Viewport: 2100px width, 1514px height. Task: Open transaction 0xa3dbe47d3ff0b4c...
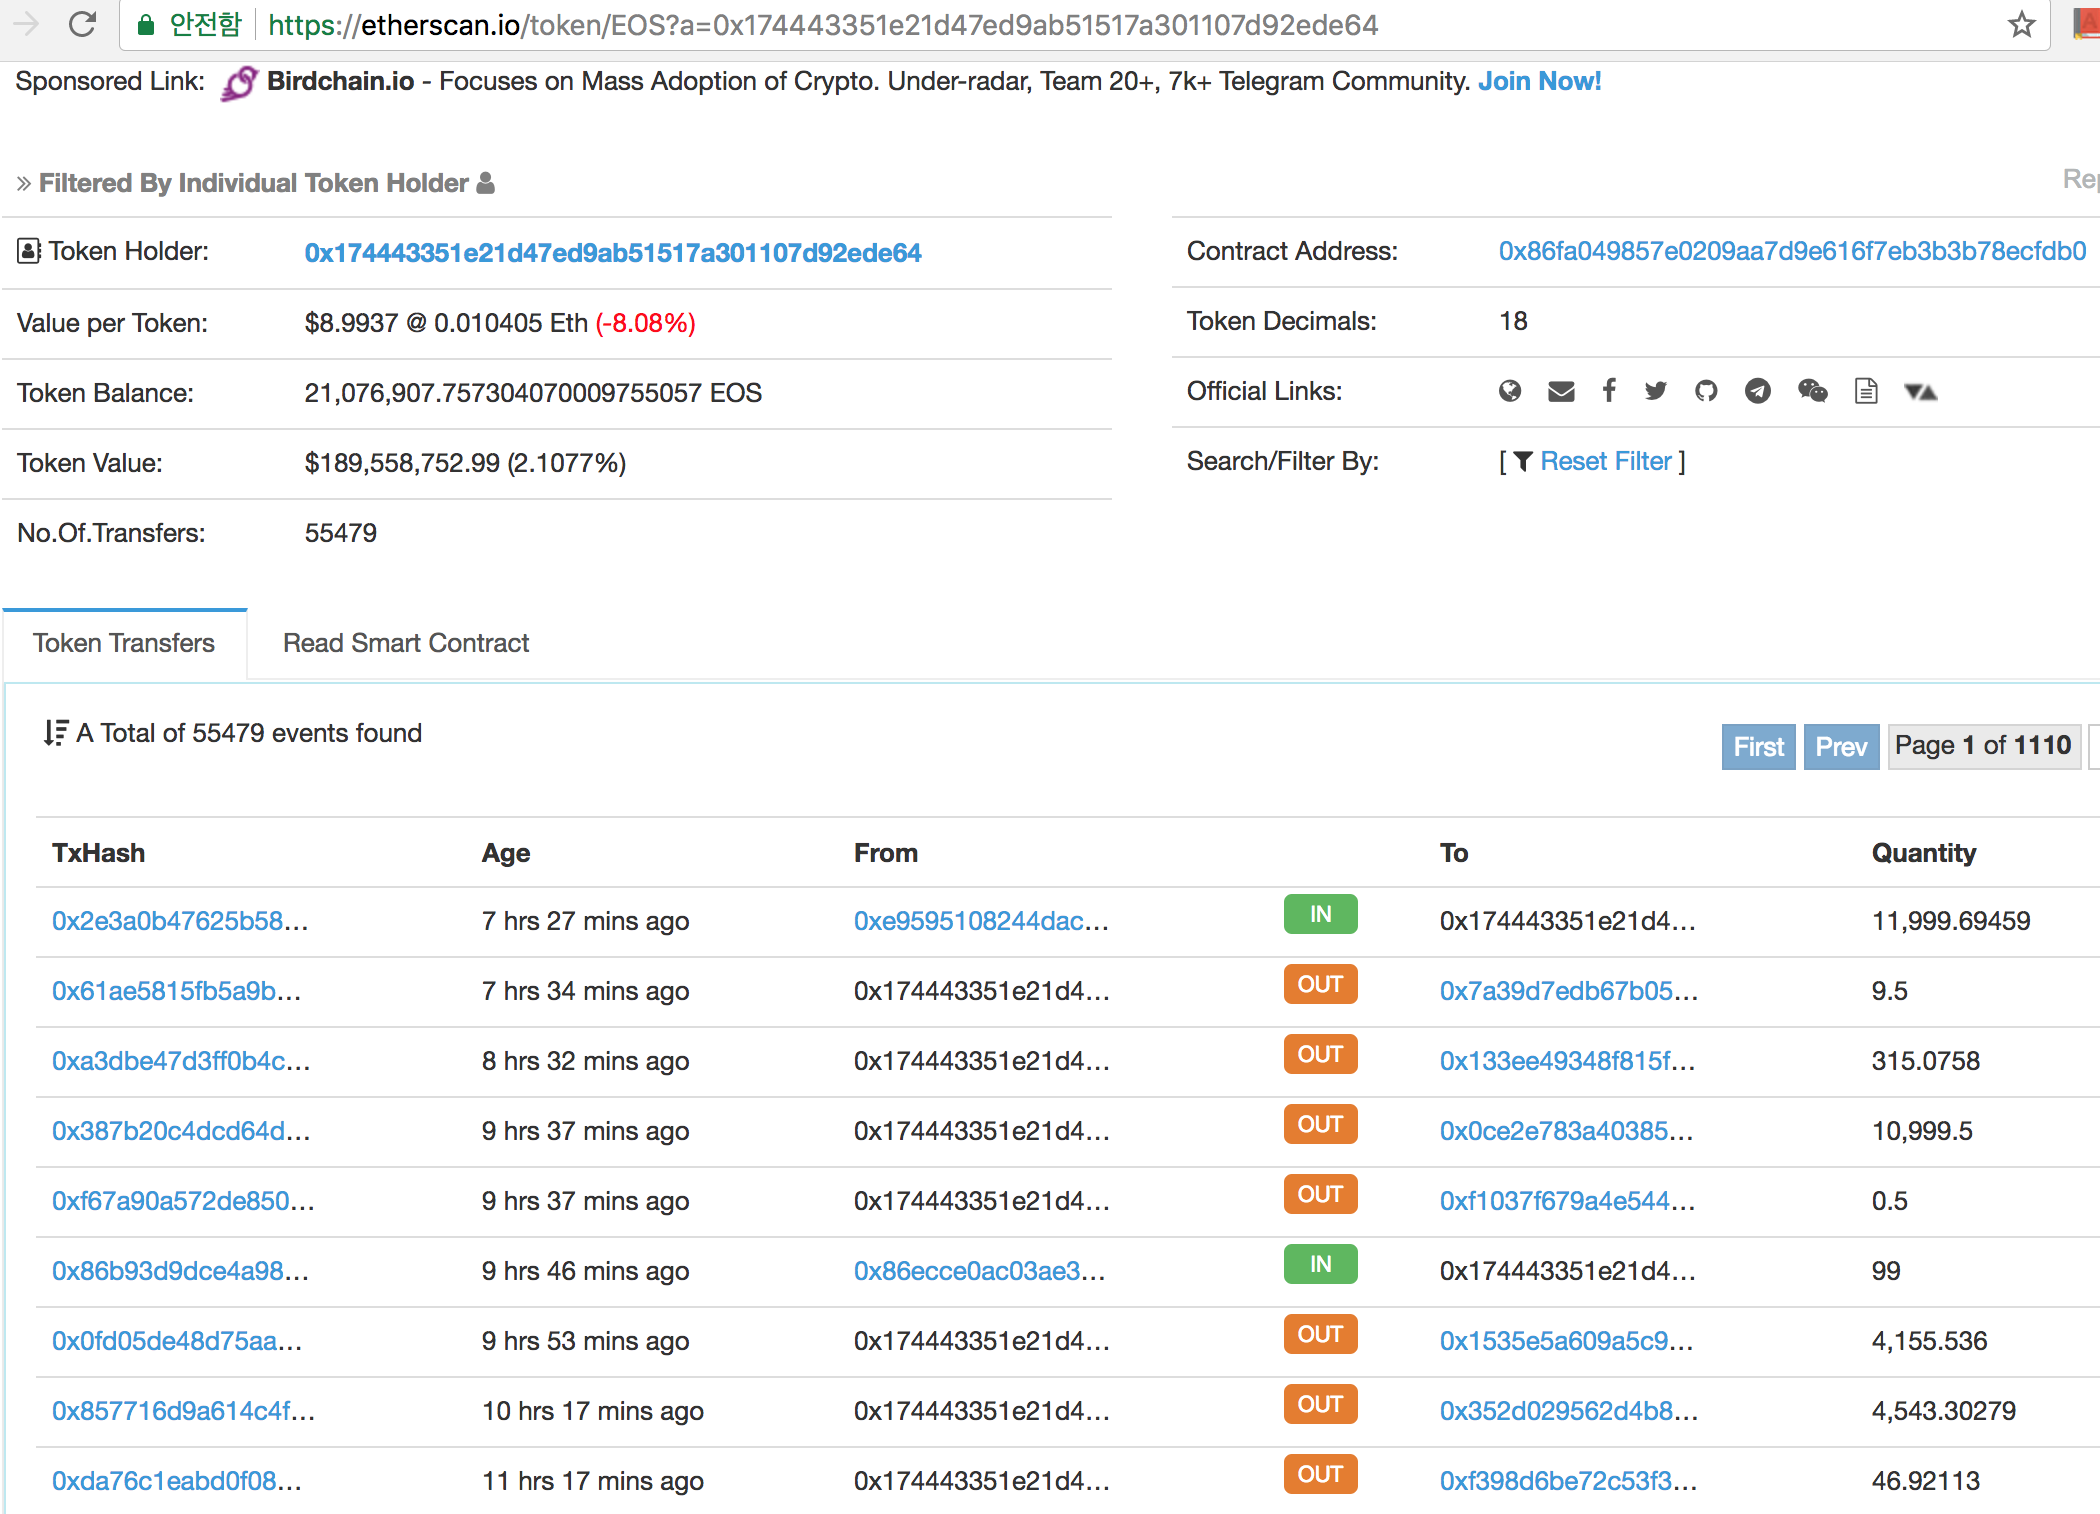(x=181, y=1061)
